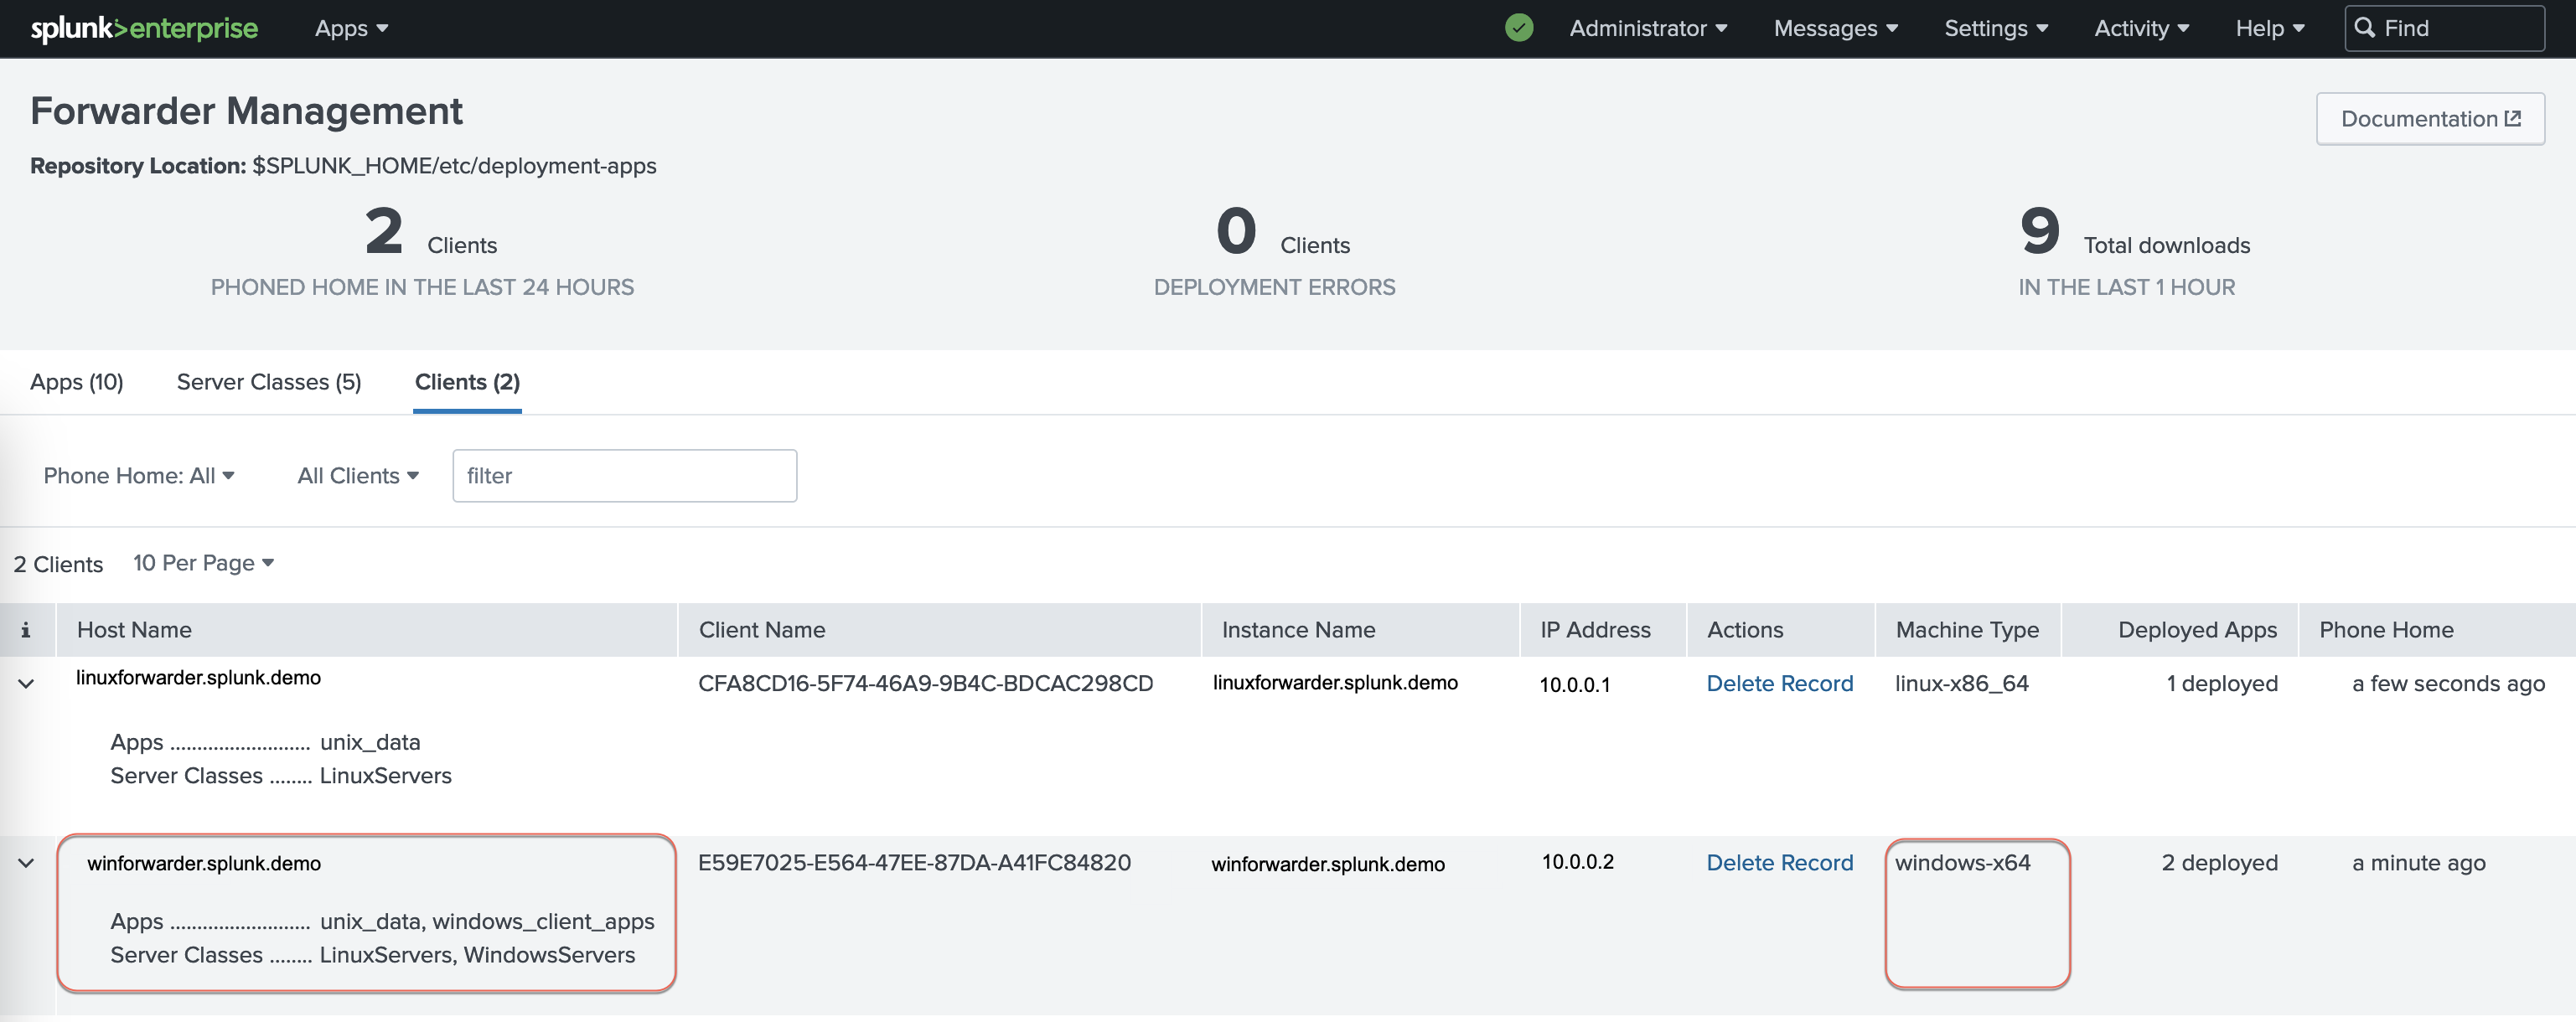2576x1022 pixels.
Task: Collapse the winforwarder.splunk.demo row
Action: [25, 862]
